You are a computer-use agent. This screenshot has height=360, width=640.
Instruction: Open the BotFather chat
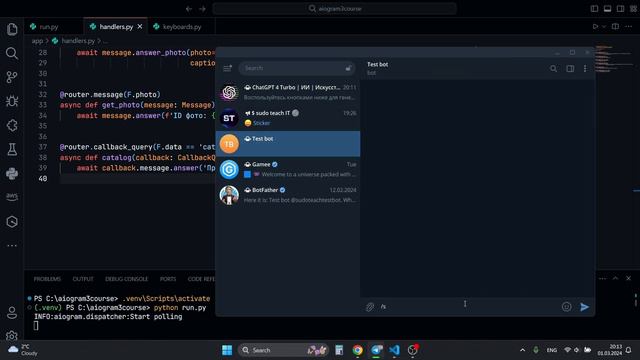[288, 195]
